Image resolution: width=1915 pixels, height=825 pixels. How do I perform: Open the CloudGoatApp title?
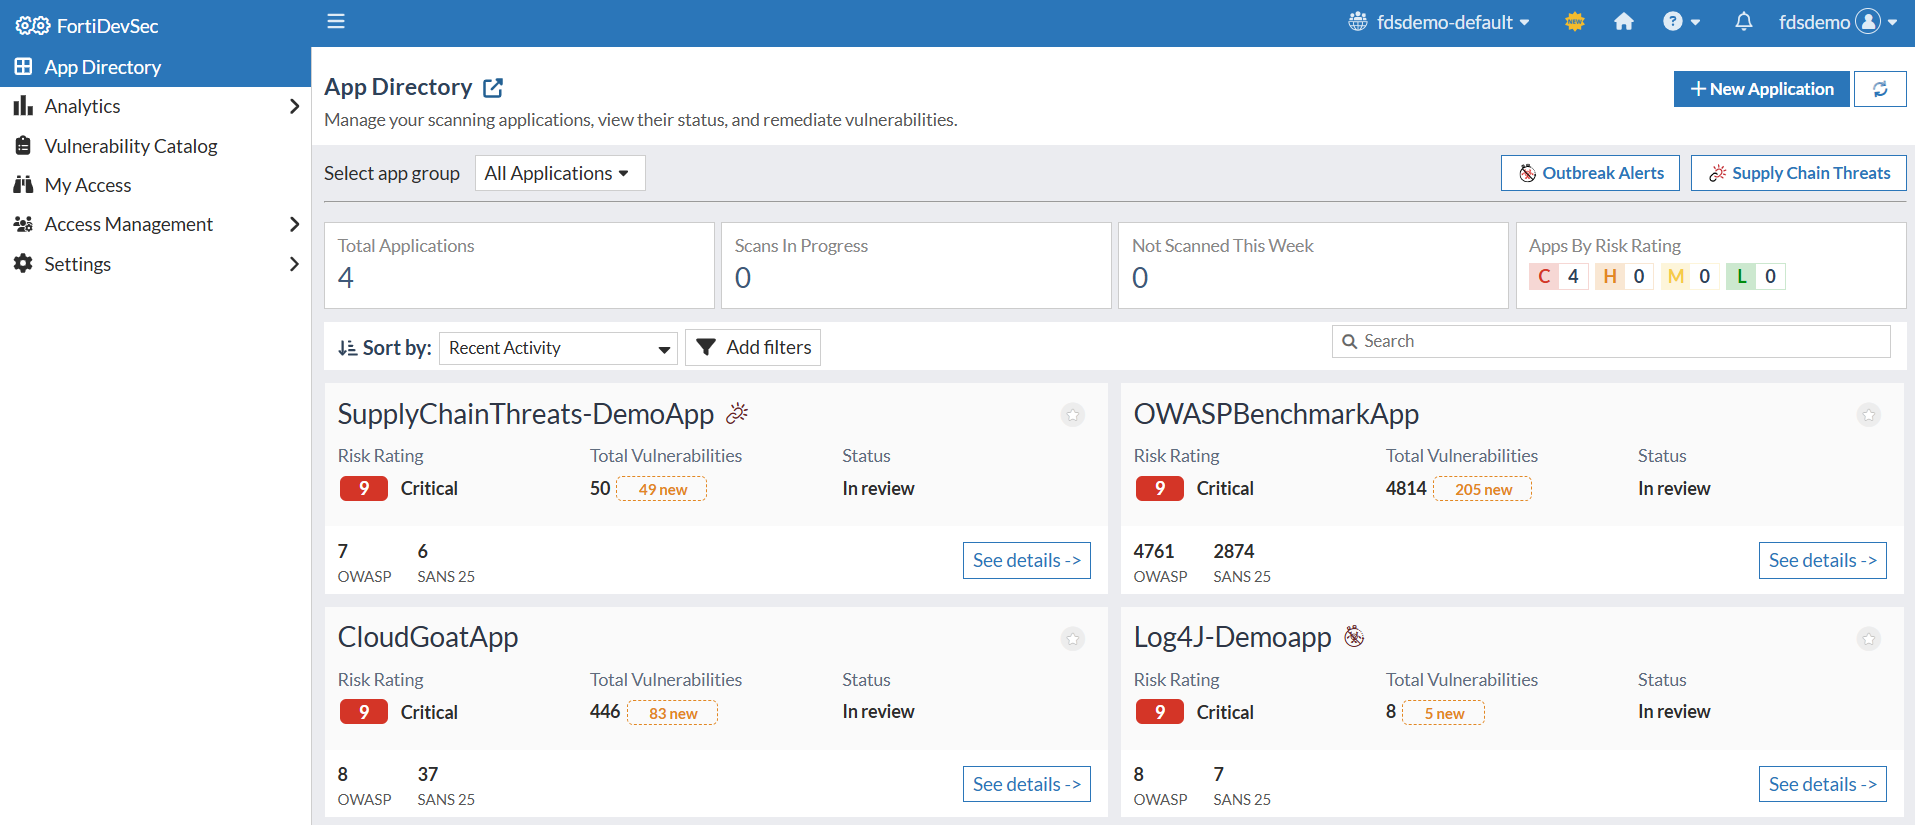pyautogui.click(x=428, y=638)
